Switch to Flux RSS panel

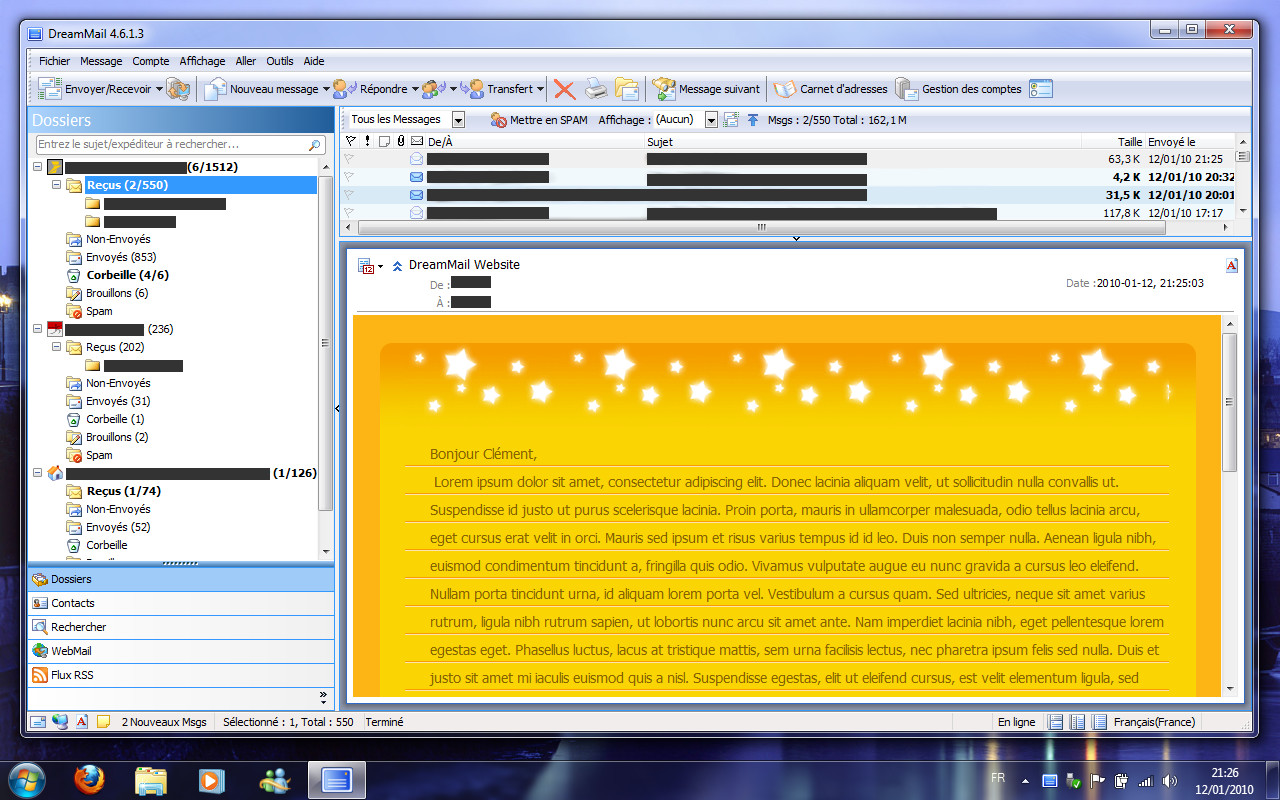click(x=181, y=675)
